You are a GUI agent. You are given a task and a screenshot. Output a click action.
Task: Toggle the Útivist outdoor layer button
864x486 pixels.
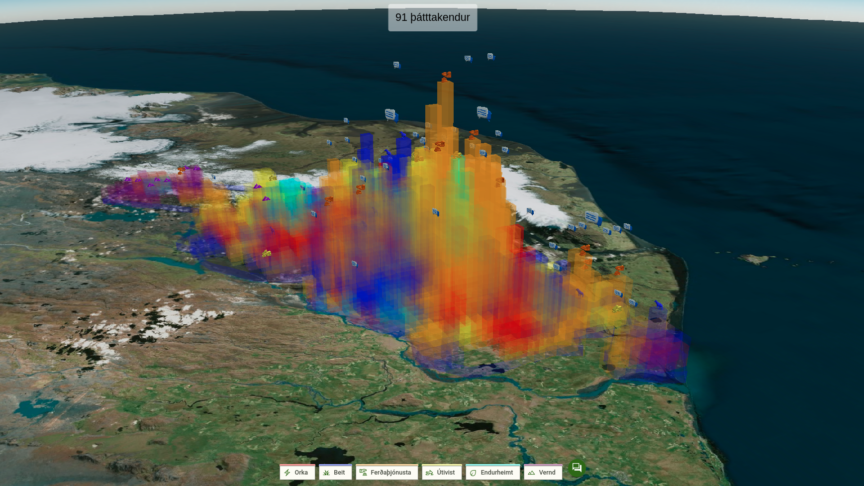(x=441, y=472)
